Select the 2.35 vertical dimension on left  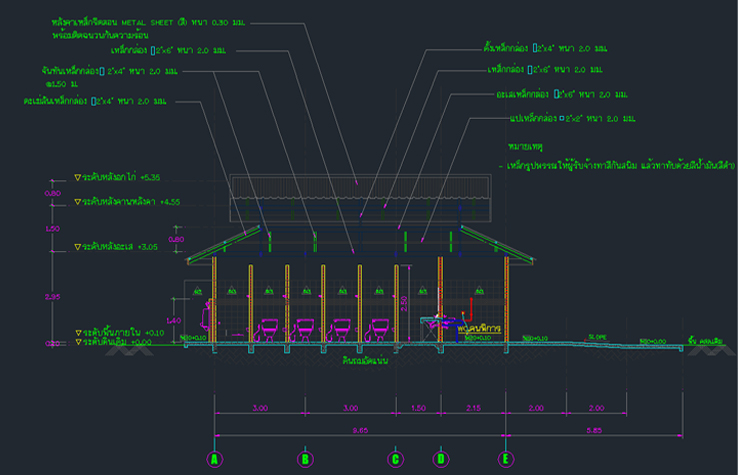(52, 297)
